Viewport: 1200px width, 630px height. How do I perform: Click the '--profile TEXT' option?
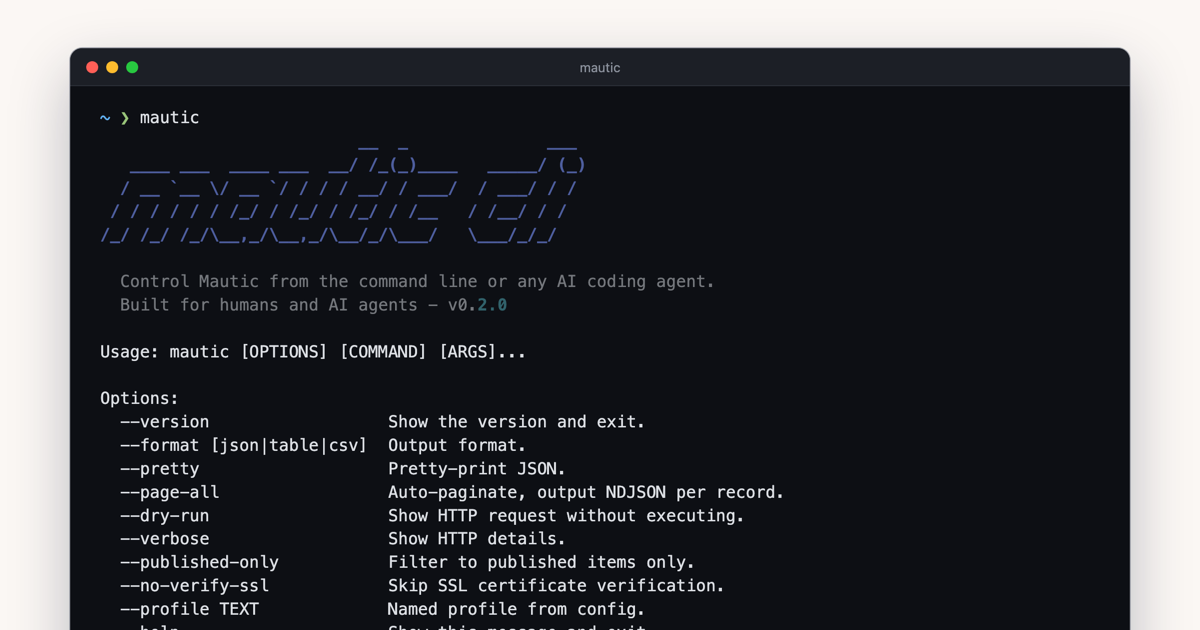[189, 609]
